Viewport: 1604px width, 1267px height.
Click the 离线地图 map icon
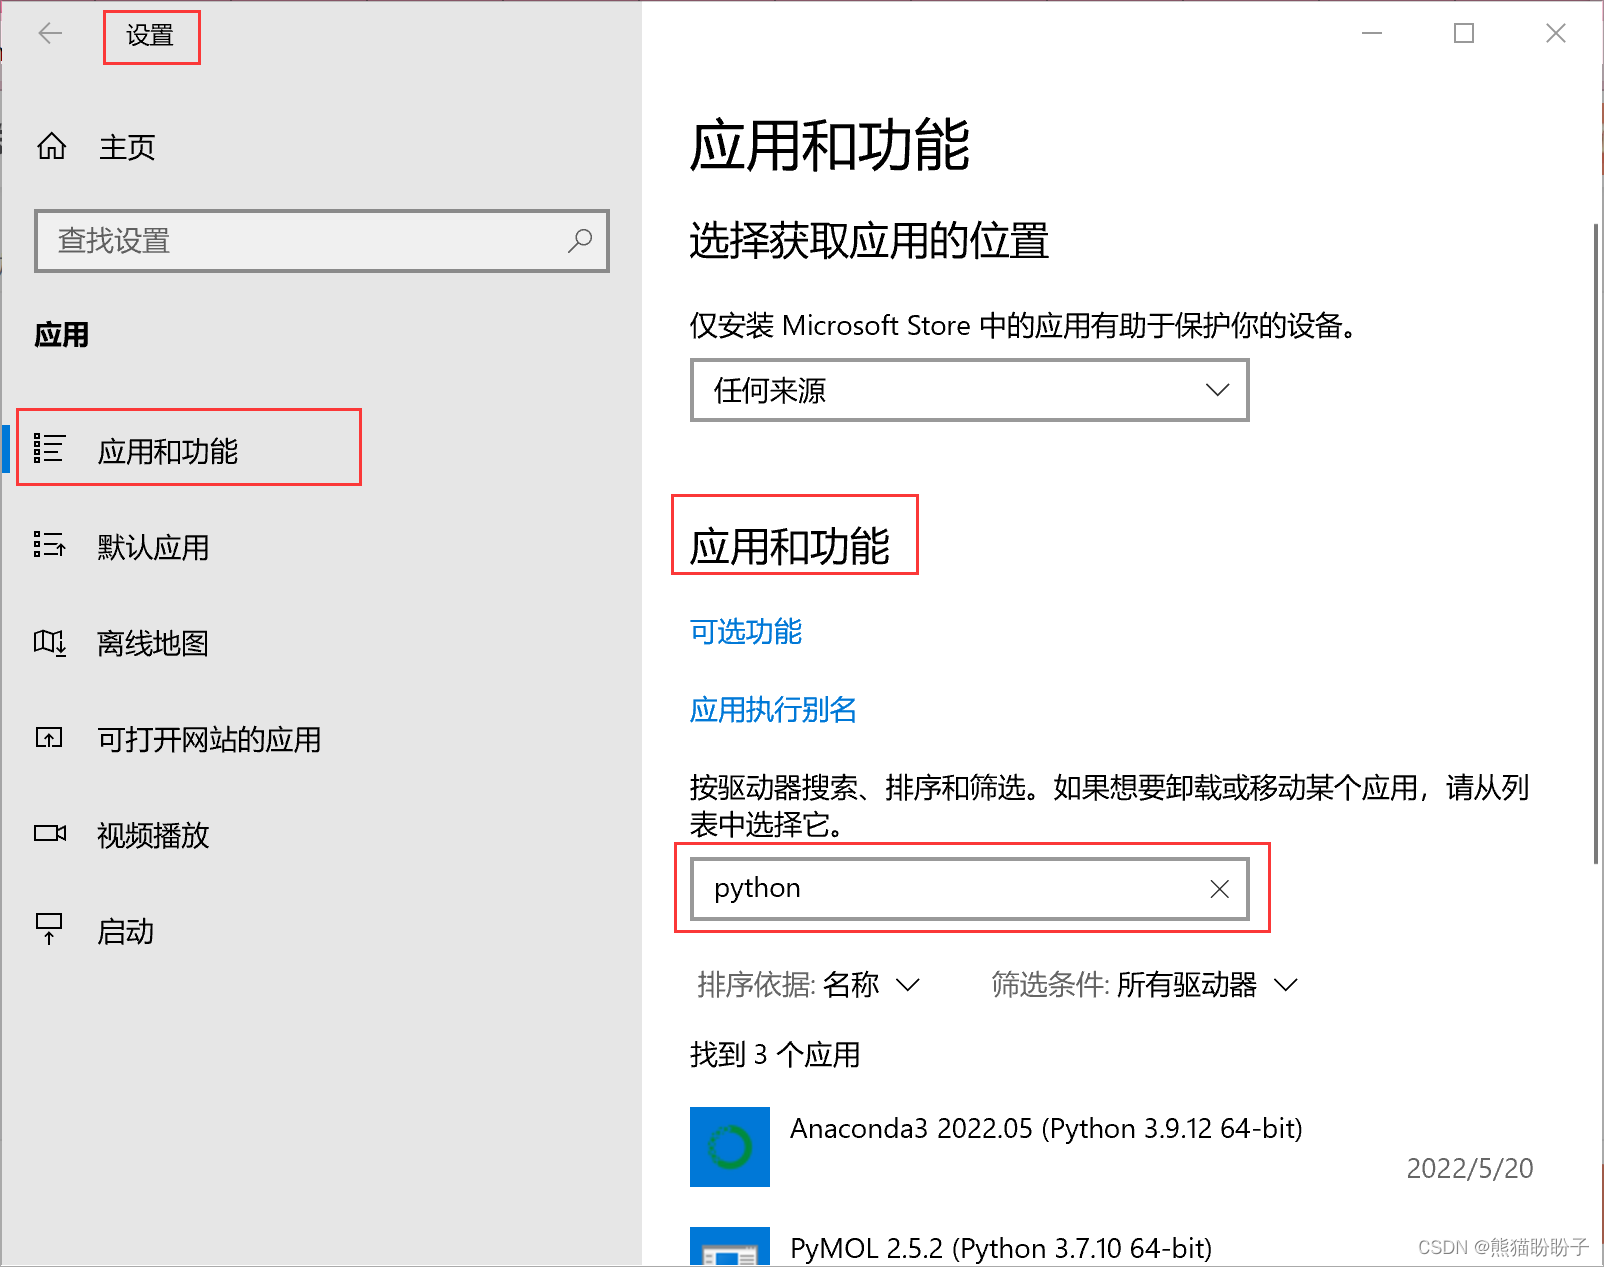[x=49, y=642]
